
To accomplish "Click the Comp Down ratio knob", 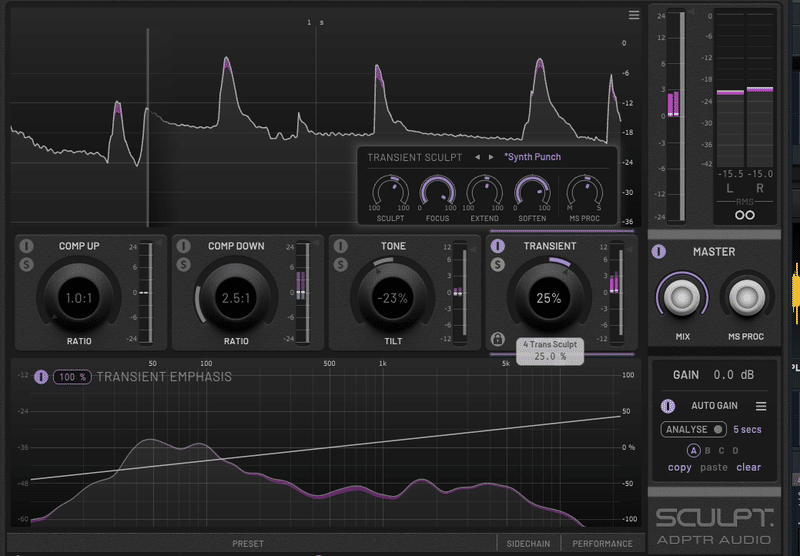I will 236,298.
